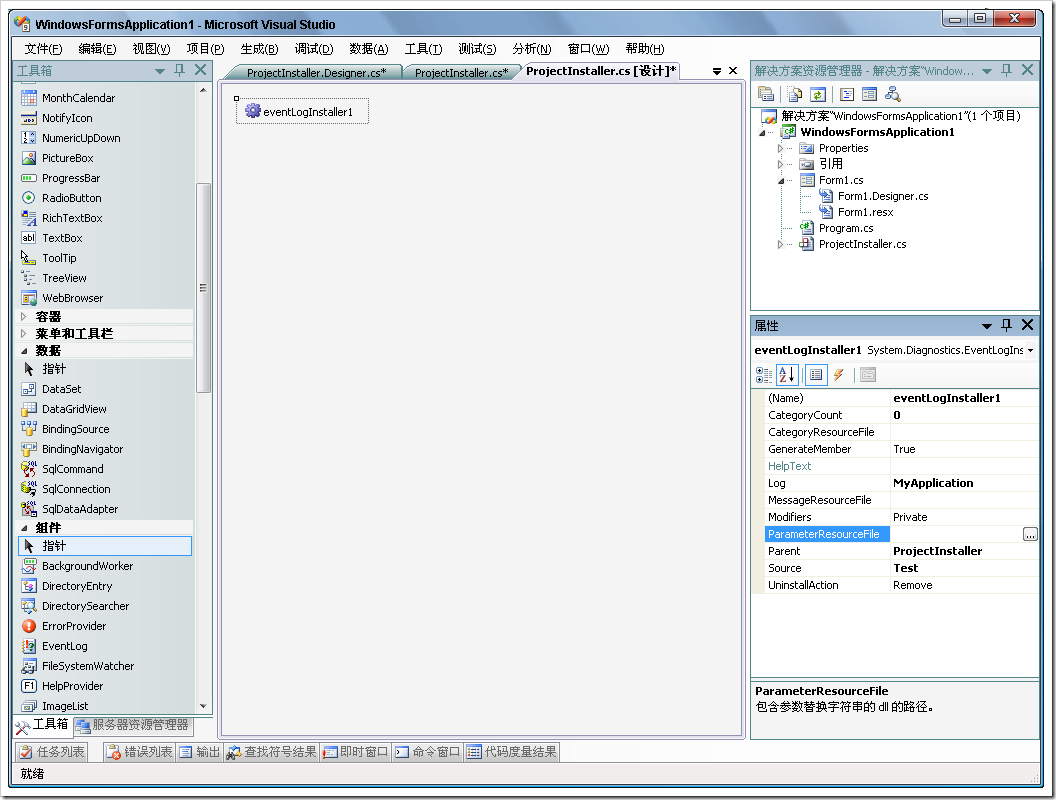Open the 调试(D) debug menu
This screenshot has width=1056, height=800.
tap(314, 48)
